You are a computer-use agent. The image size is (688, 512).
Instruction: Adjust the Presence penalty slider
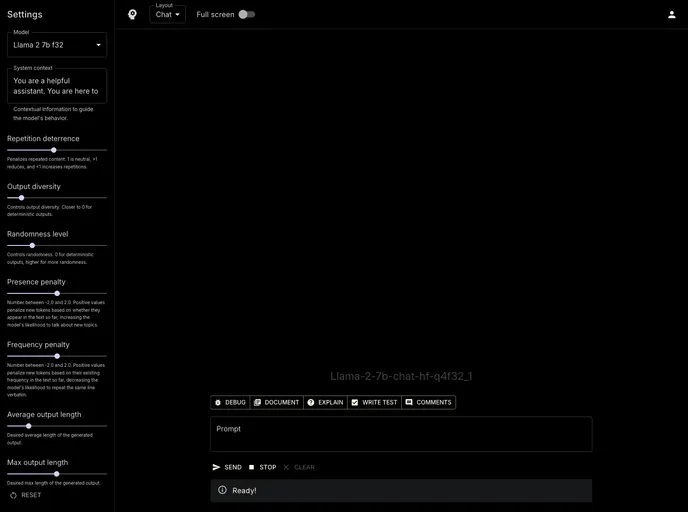(57, 294)
